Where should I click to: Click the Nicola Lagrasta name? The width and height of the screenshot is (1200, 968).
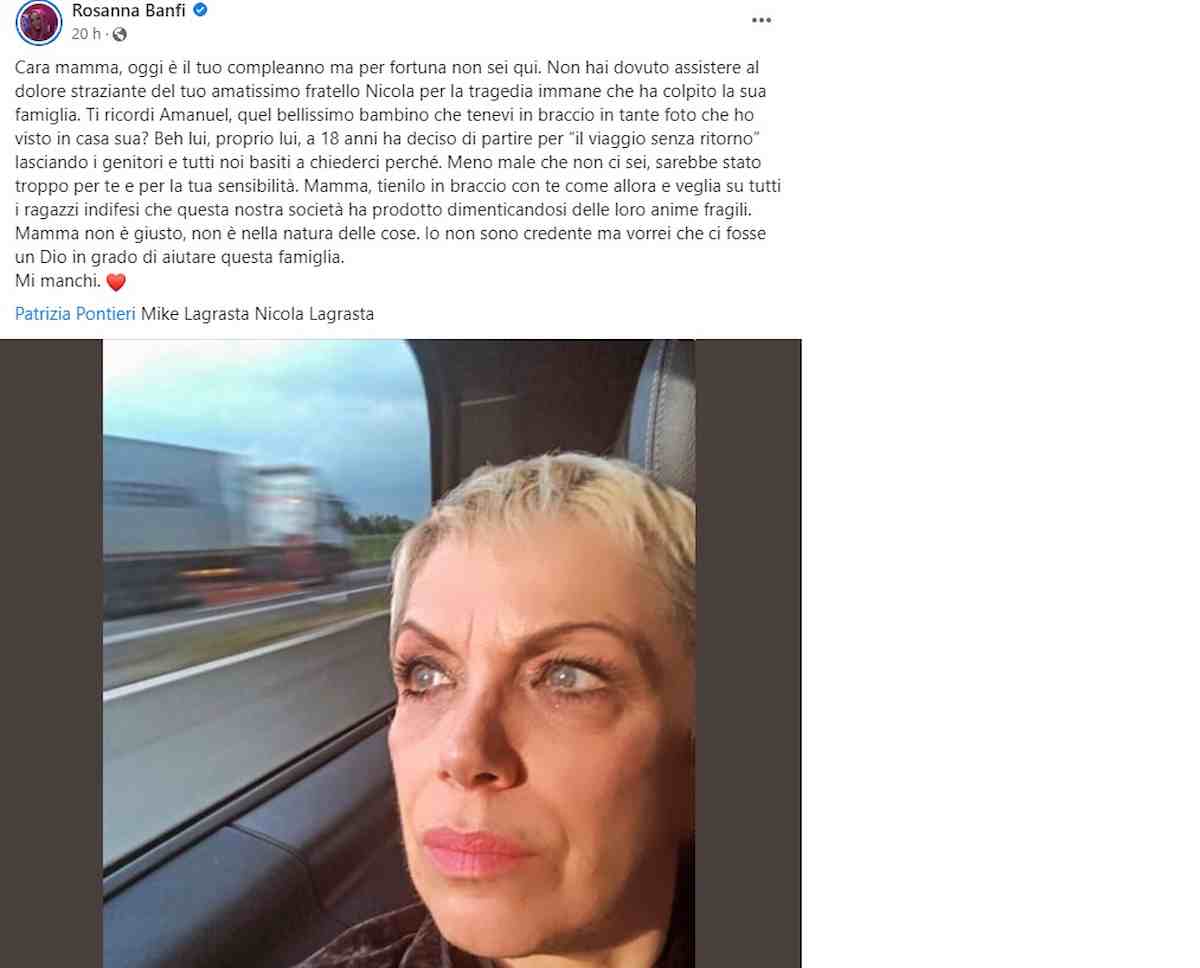[x=315, y=314]
